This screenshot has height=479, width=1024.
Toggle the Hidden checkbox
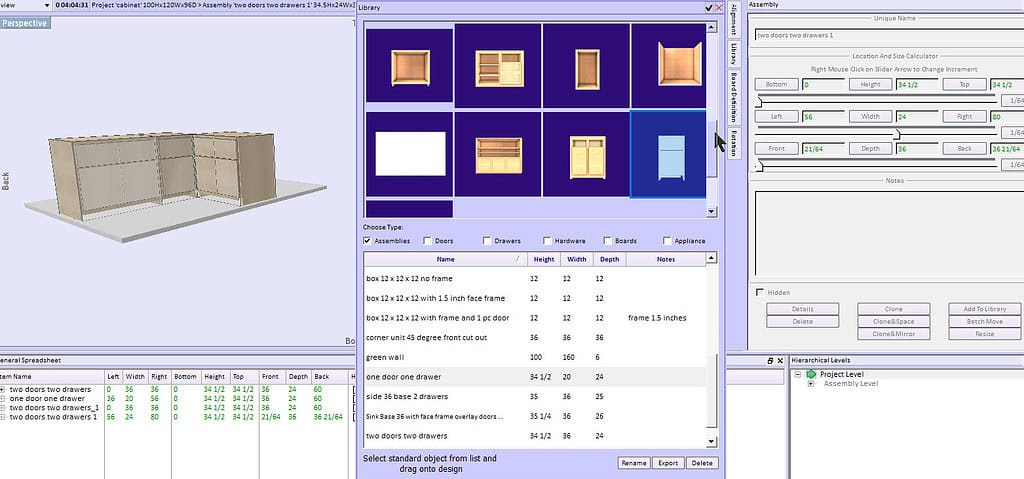[x=760, y=292]
